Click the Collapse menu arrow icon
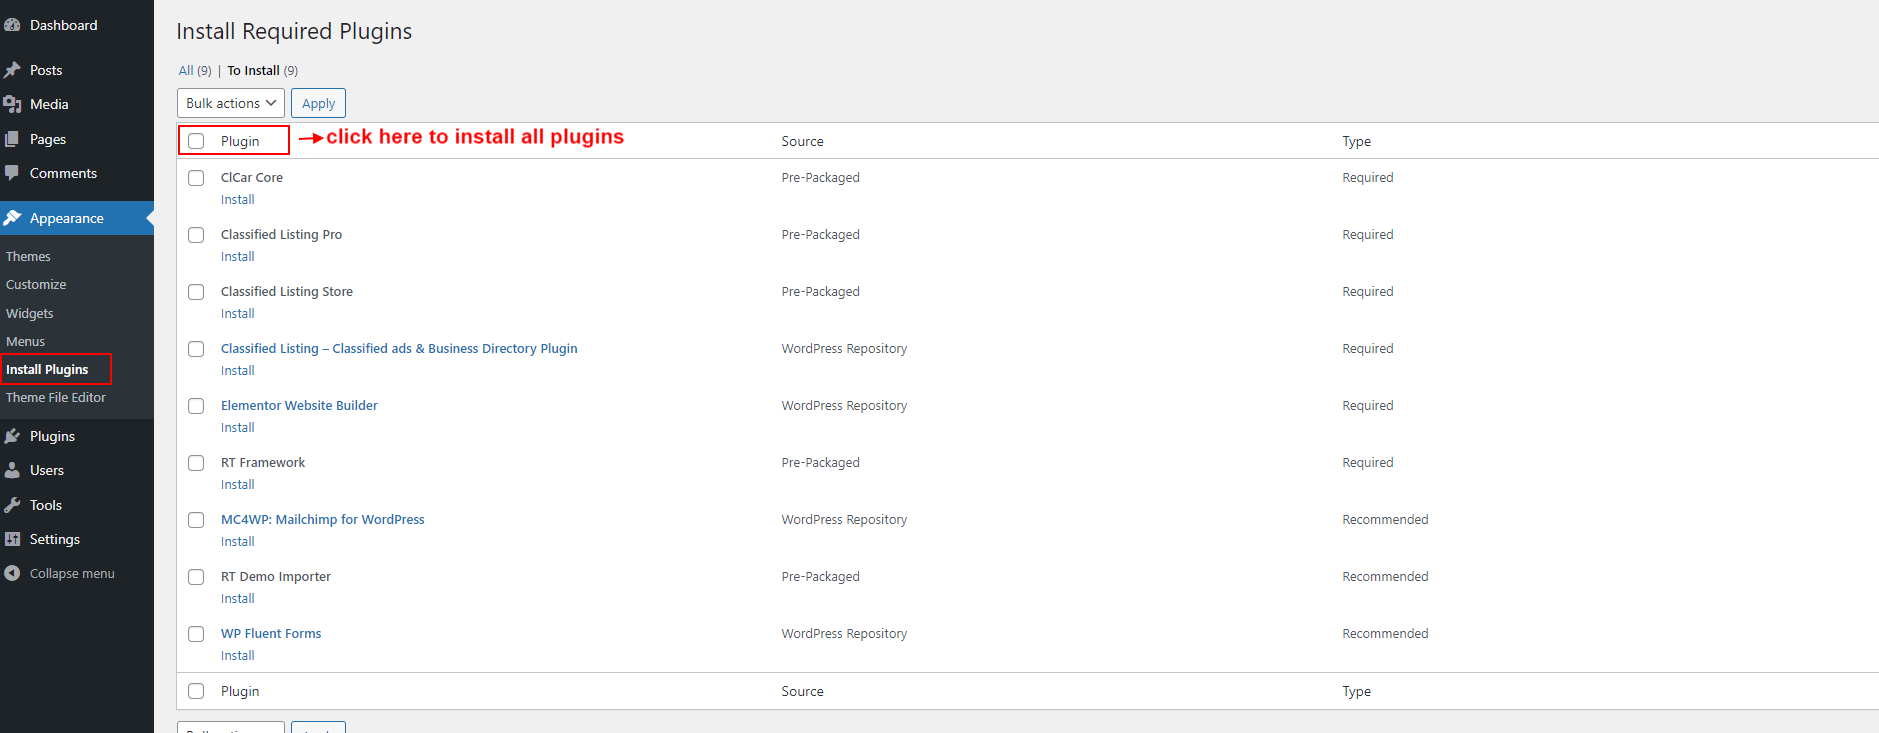 point(12,573)
